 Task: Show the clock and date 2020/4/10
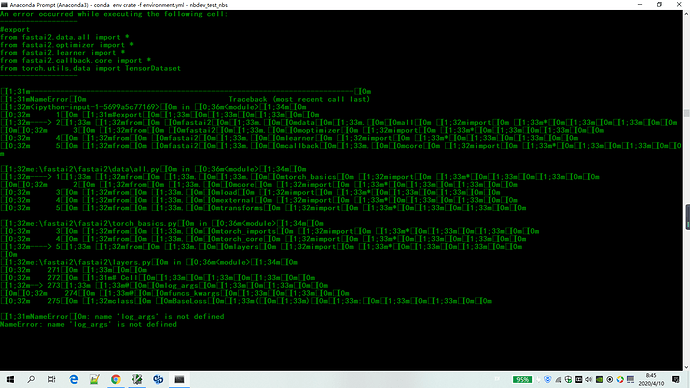[x=651, y=380]
